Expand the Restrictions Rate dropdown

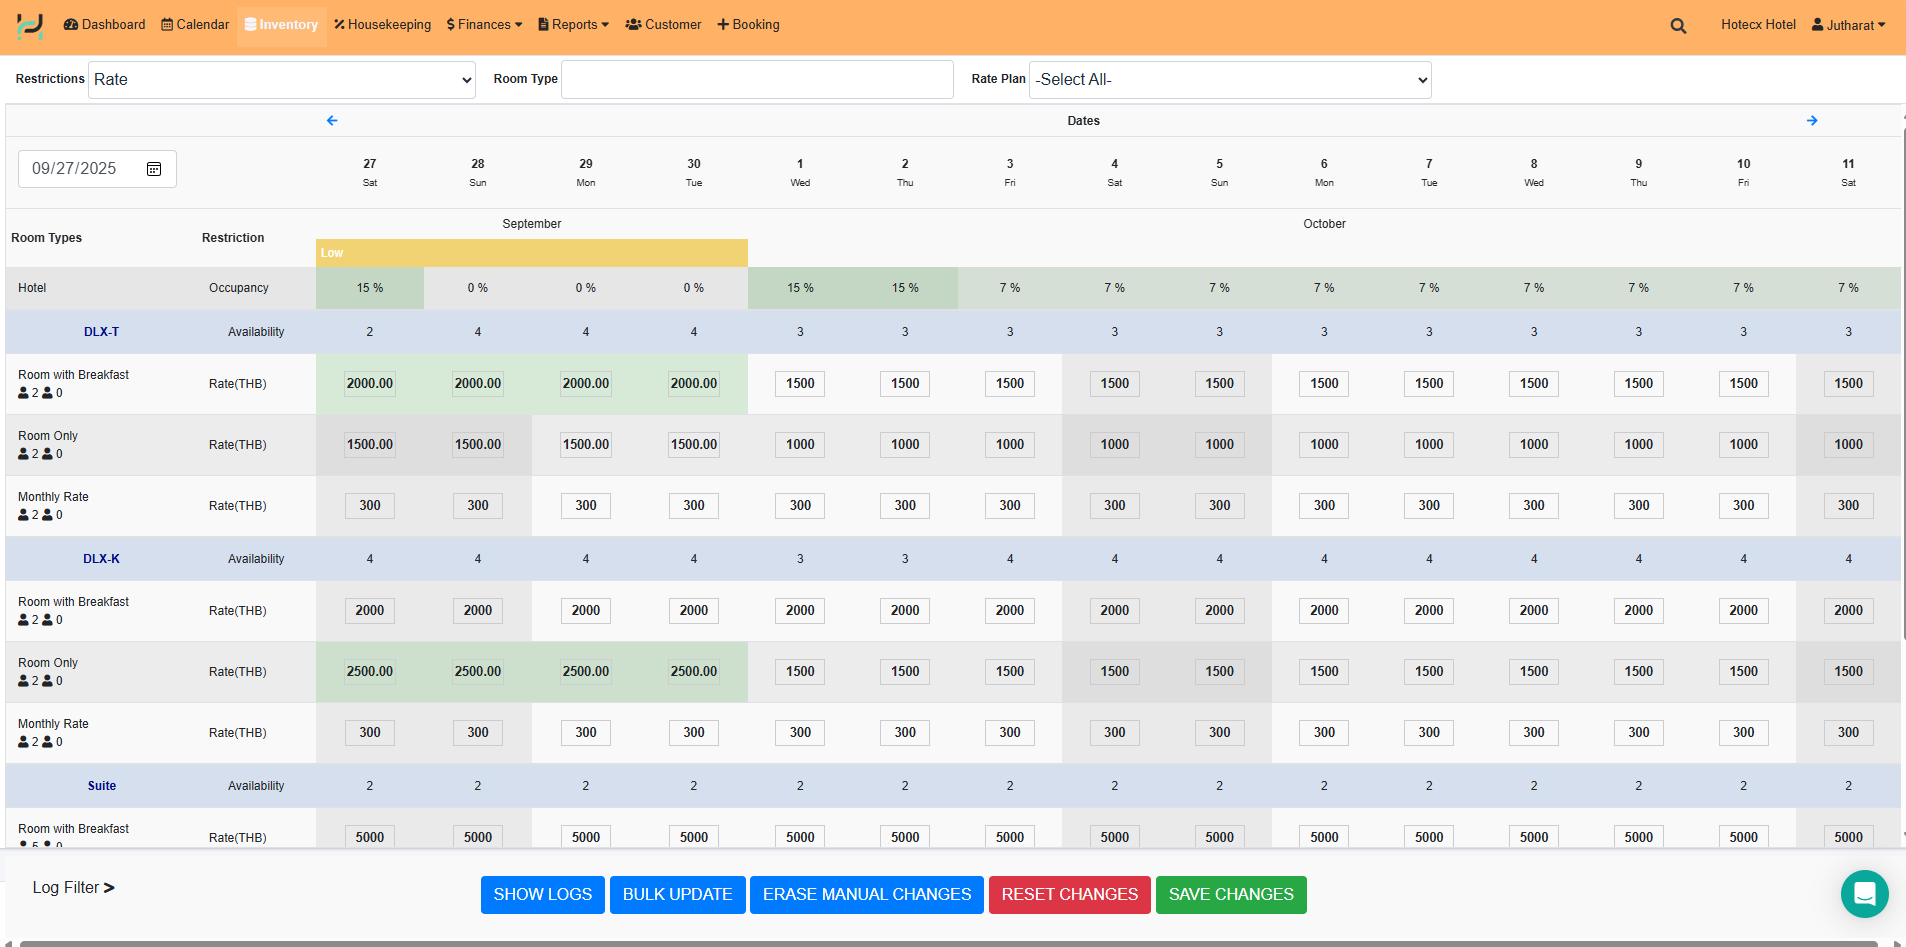[x=282, y=80]
